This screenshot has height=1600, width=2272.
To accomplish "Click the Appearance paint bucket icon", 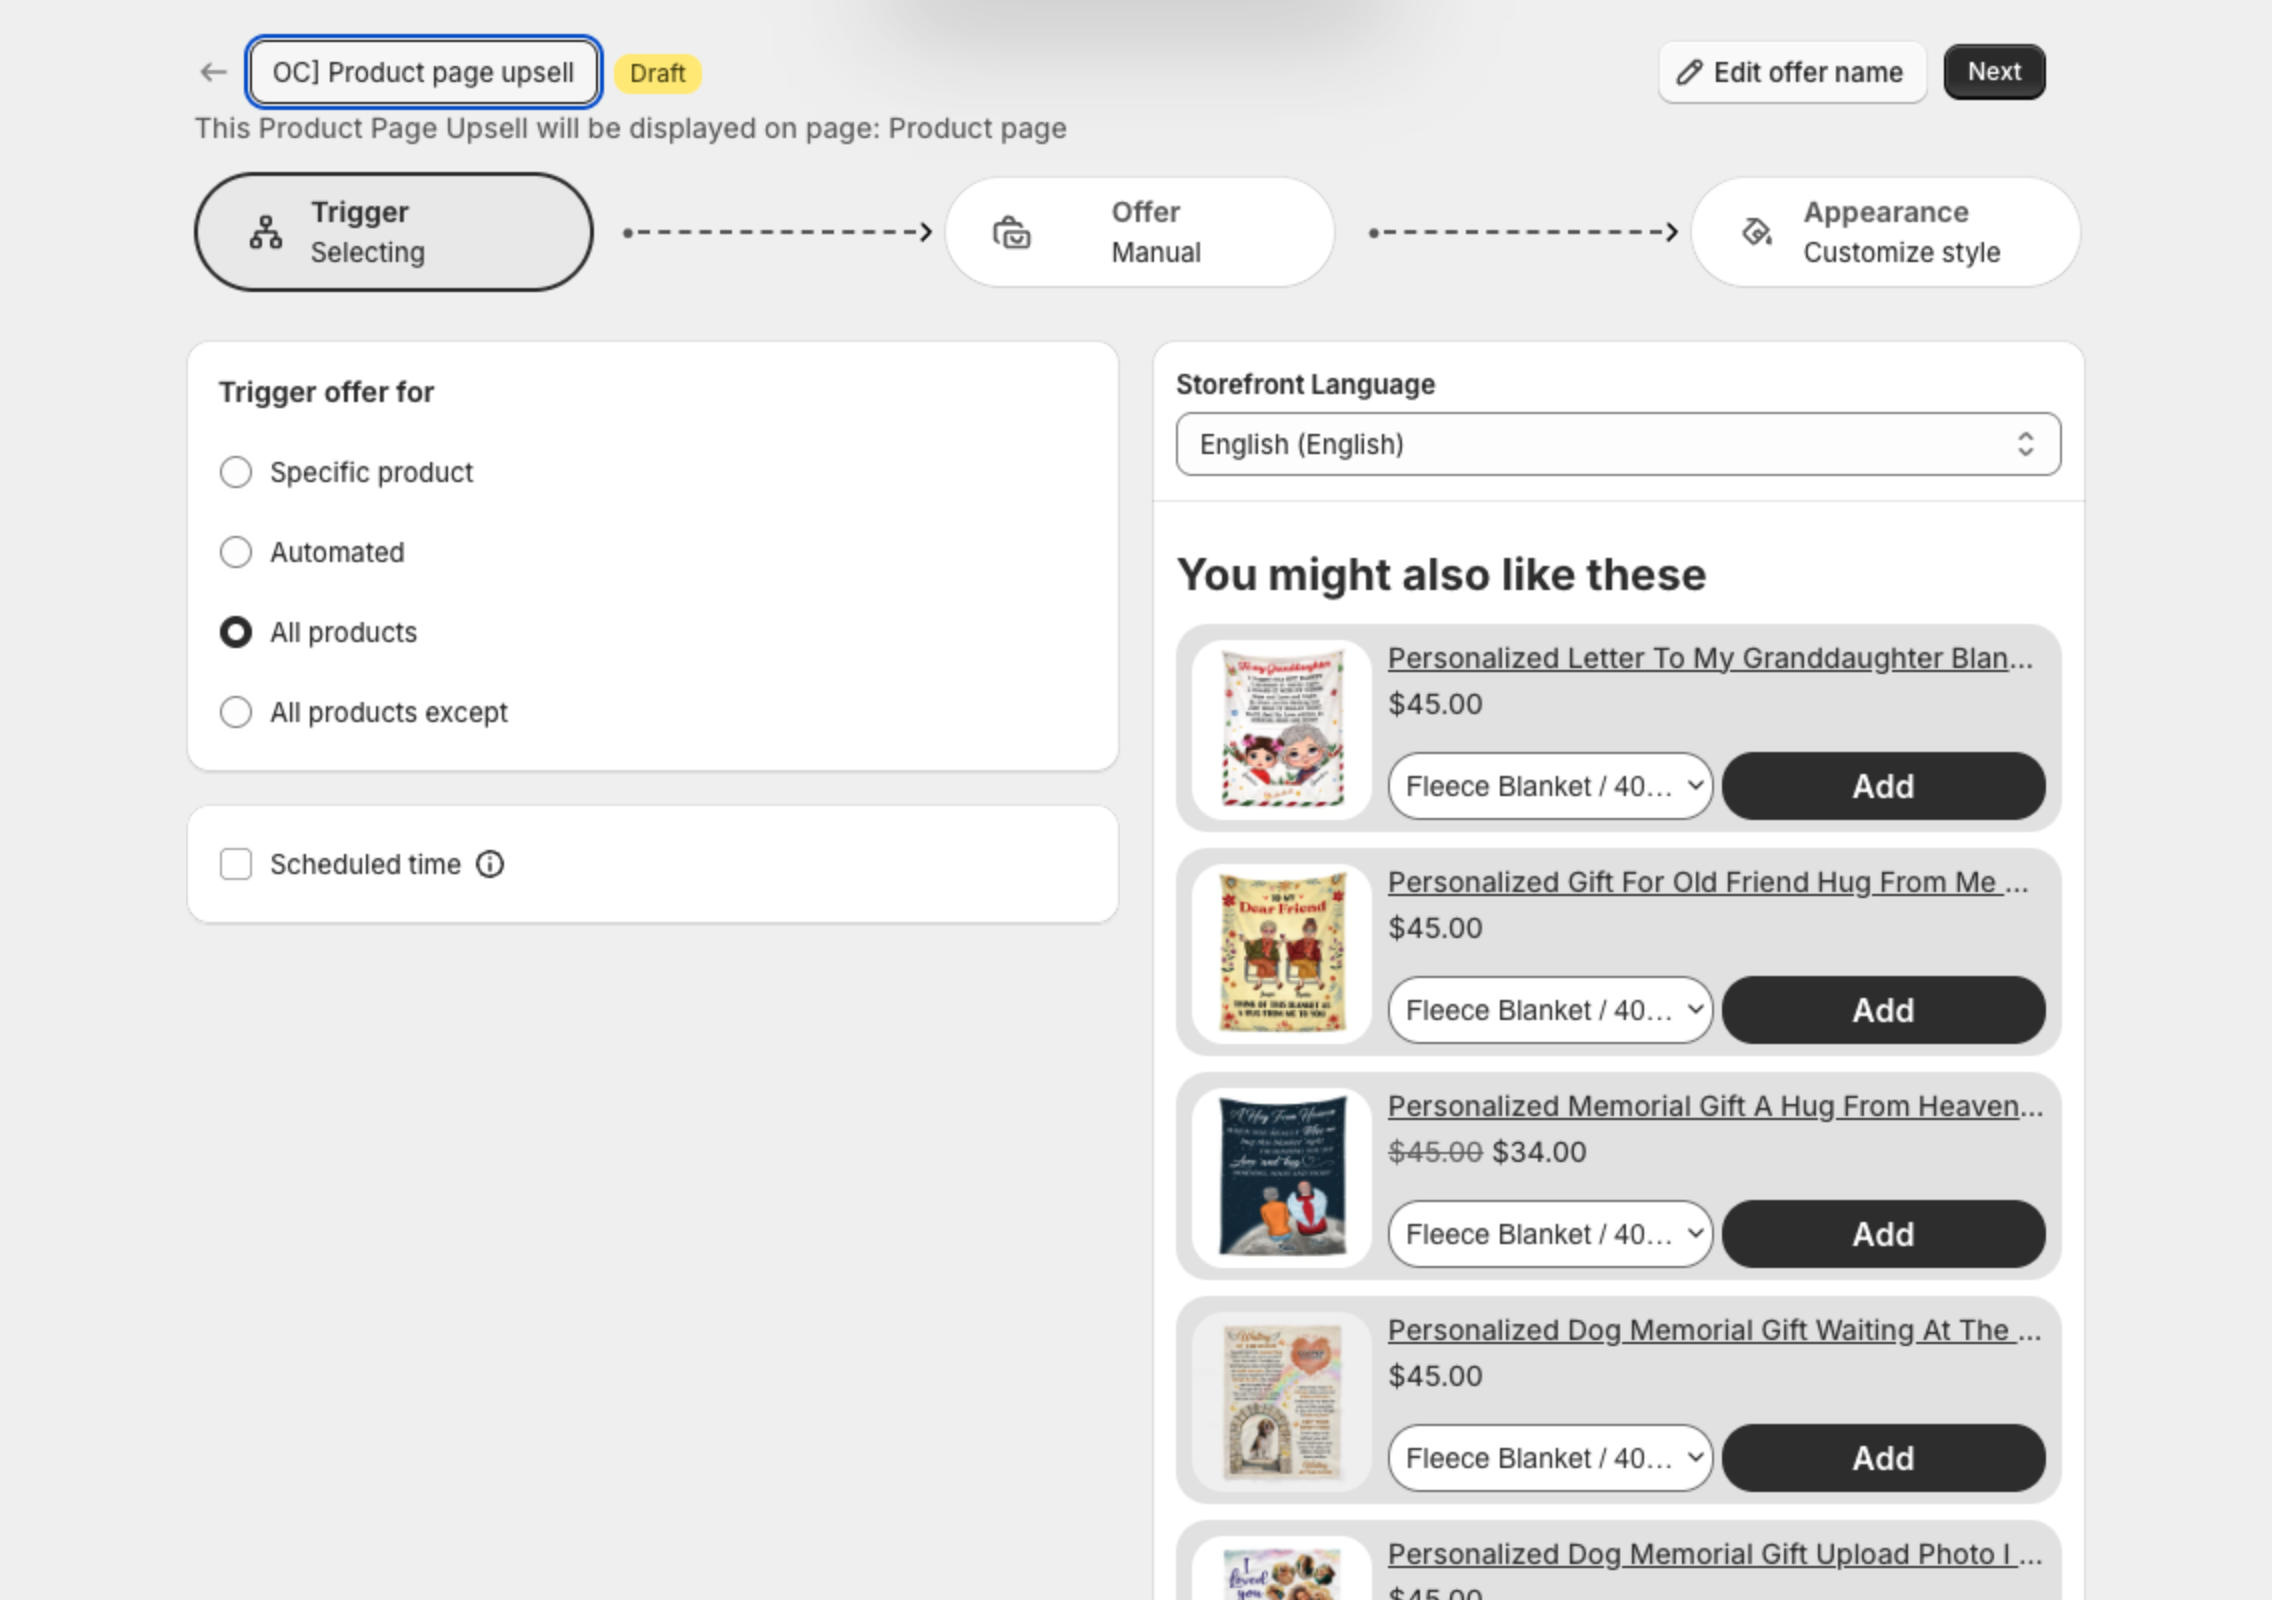I will [1757, 232].
